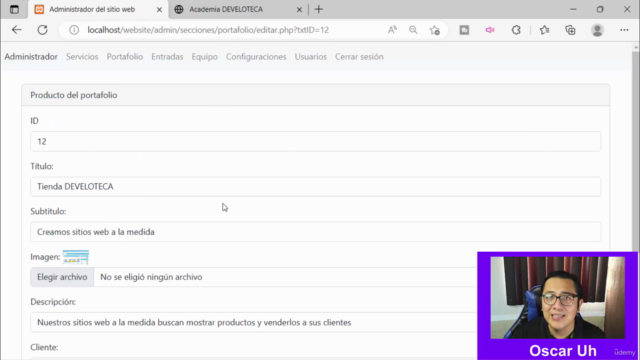Open the Favorites list
640x360 pixels.
(x=544, y=30)
